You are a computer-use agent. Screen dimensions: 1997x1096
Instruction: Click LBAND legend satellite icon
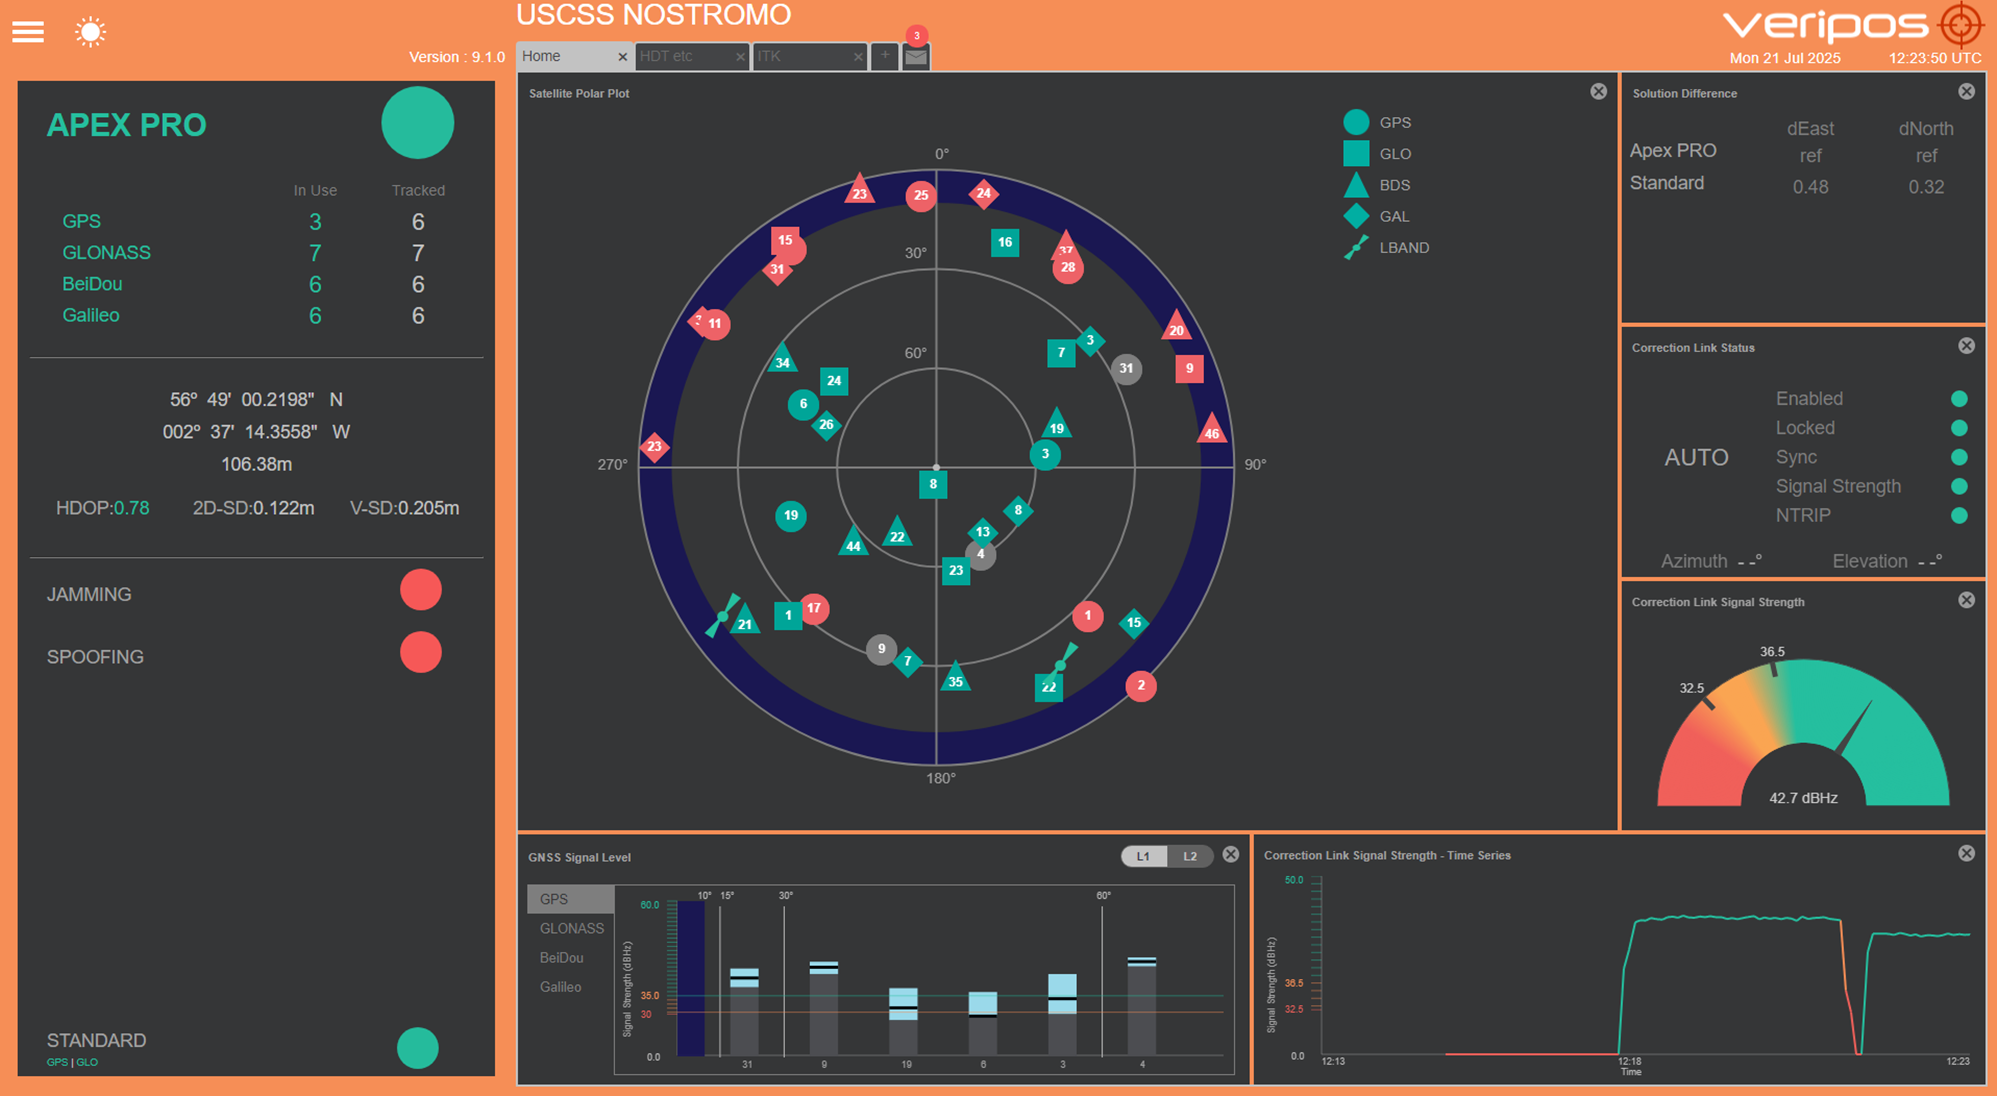(x=1356, y=247)
